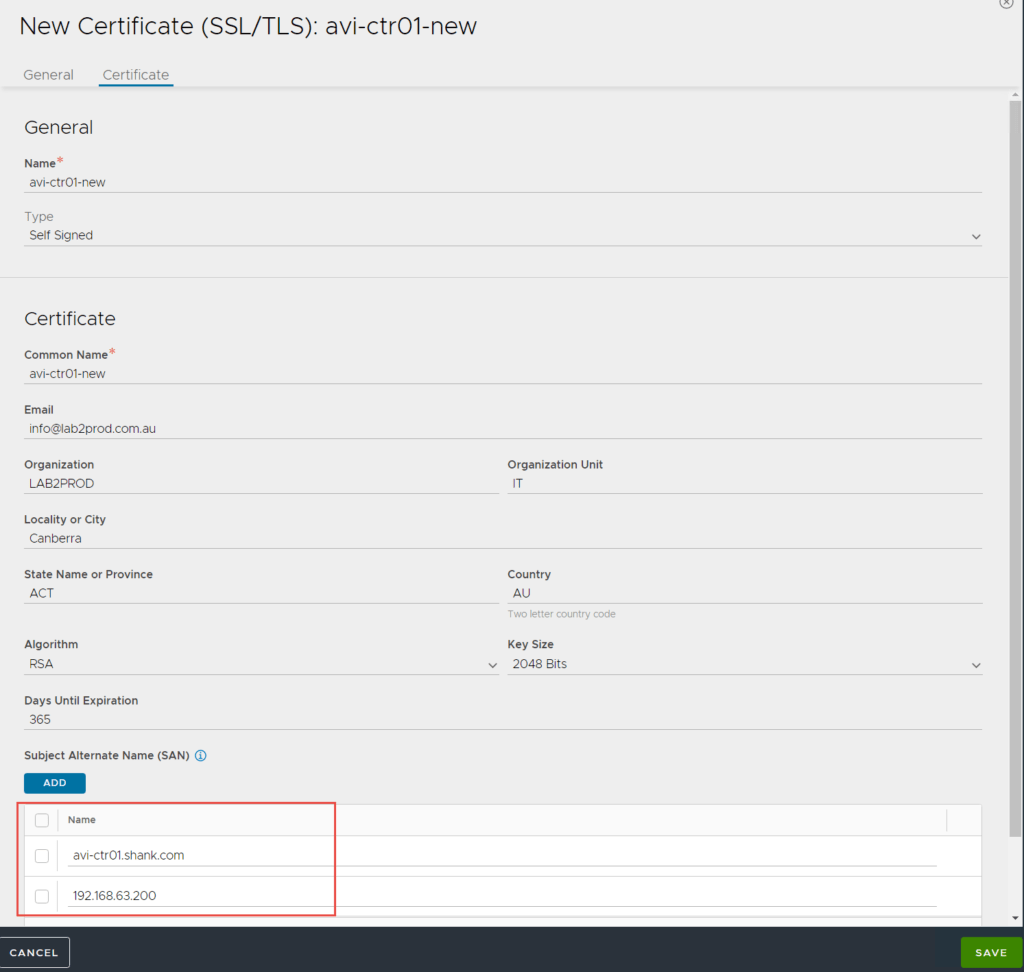Screen dimensions: 1024x972
Task: Click the State Name field ACT
Action: pos(261,593)
